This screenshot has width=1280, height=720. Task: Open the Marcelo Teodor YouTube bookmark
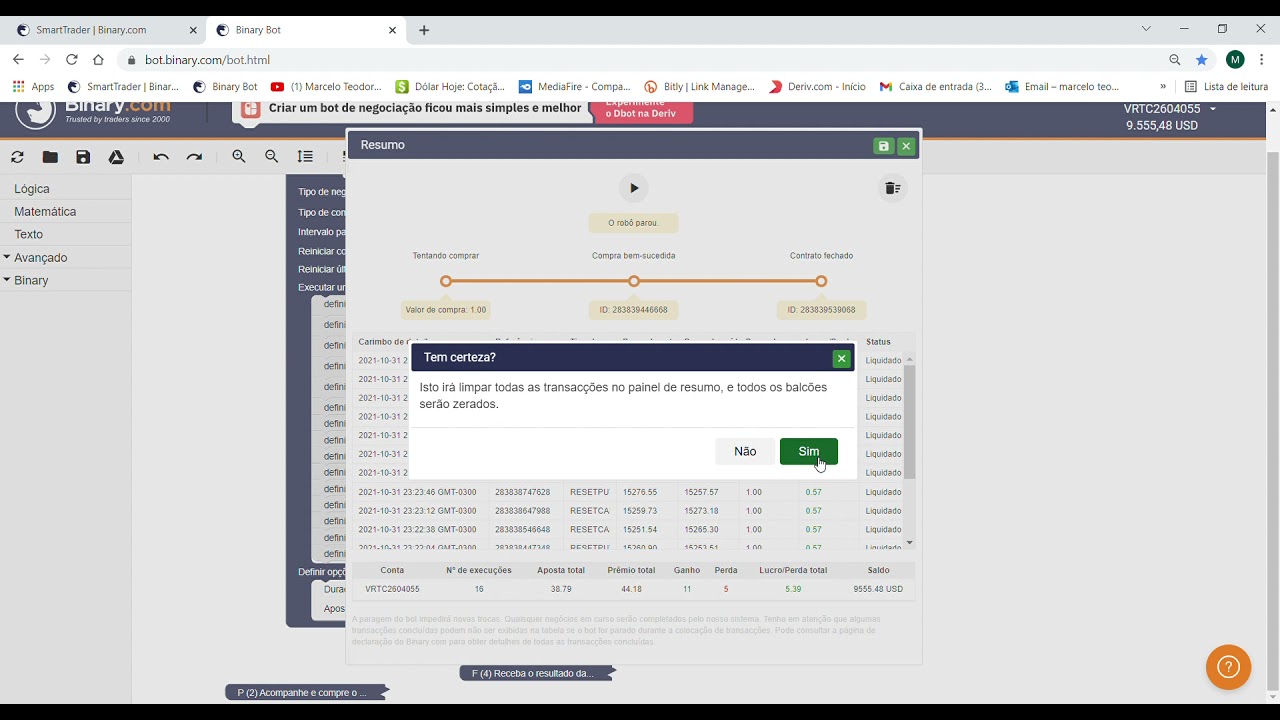pos(326,87)
